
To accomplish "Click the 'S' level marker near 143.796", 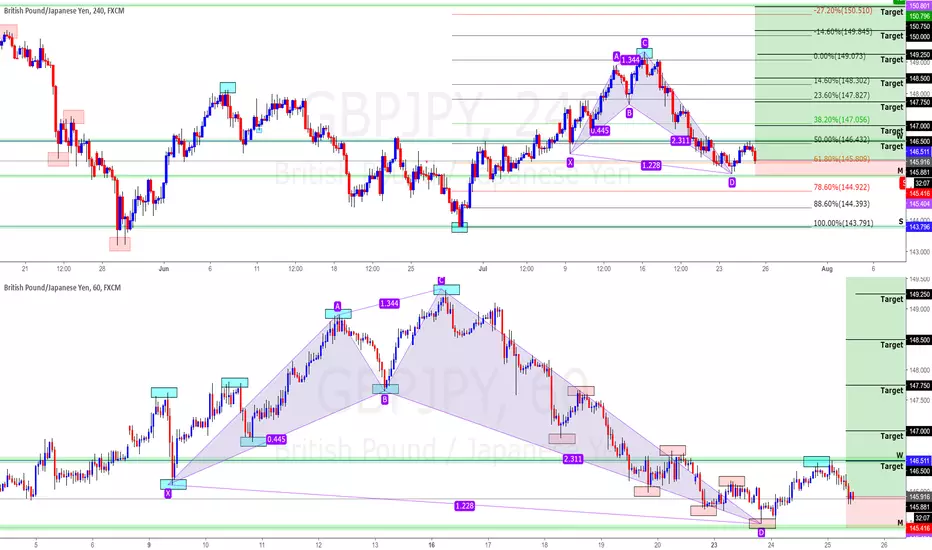I will (x=900, y=222).
